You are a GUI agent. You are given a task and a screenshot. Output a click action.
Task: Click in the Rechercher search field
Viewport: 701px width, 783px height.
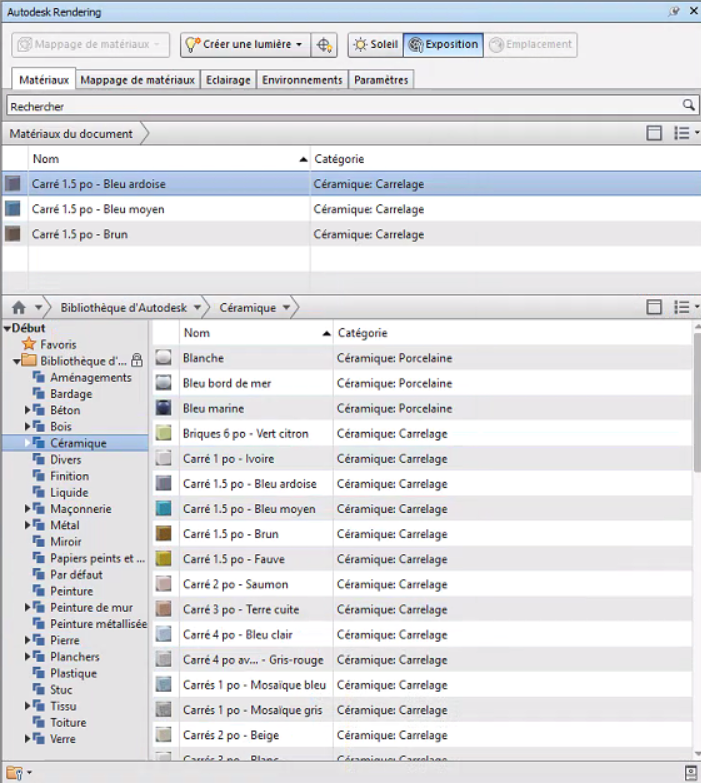345,106
